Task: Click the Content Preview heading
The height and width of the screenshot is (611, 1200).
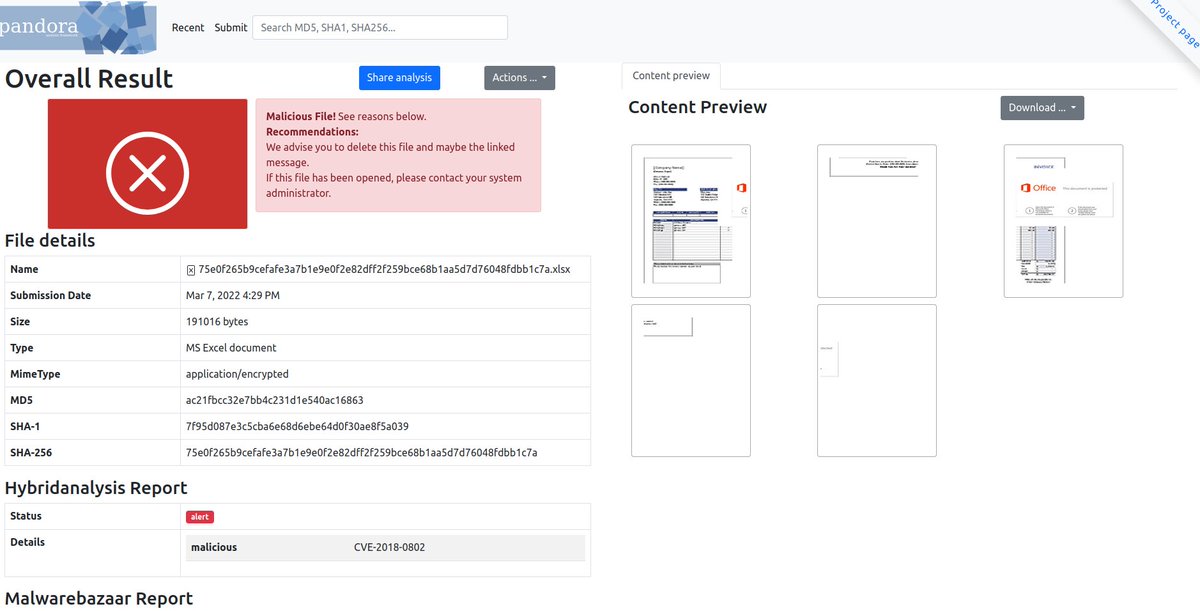Action: 698,107
